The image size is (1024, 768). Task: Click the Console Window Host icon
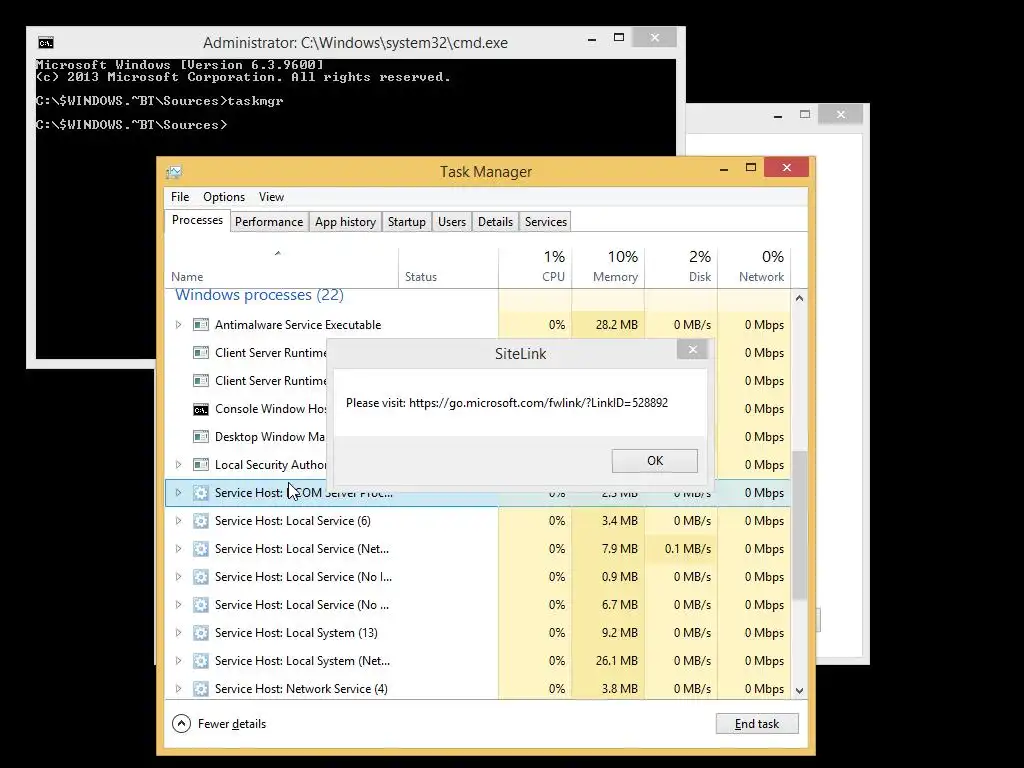201,409
